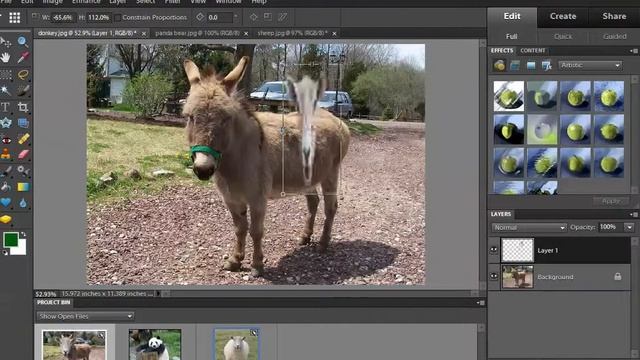Select the Eyedropper tool

23,58
